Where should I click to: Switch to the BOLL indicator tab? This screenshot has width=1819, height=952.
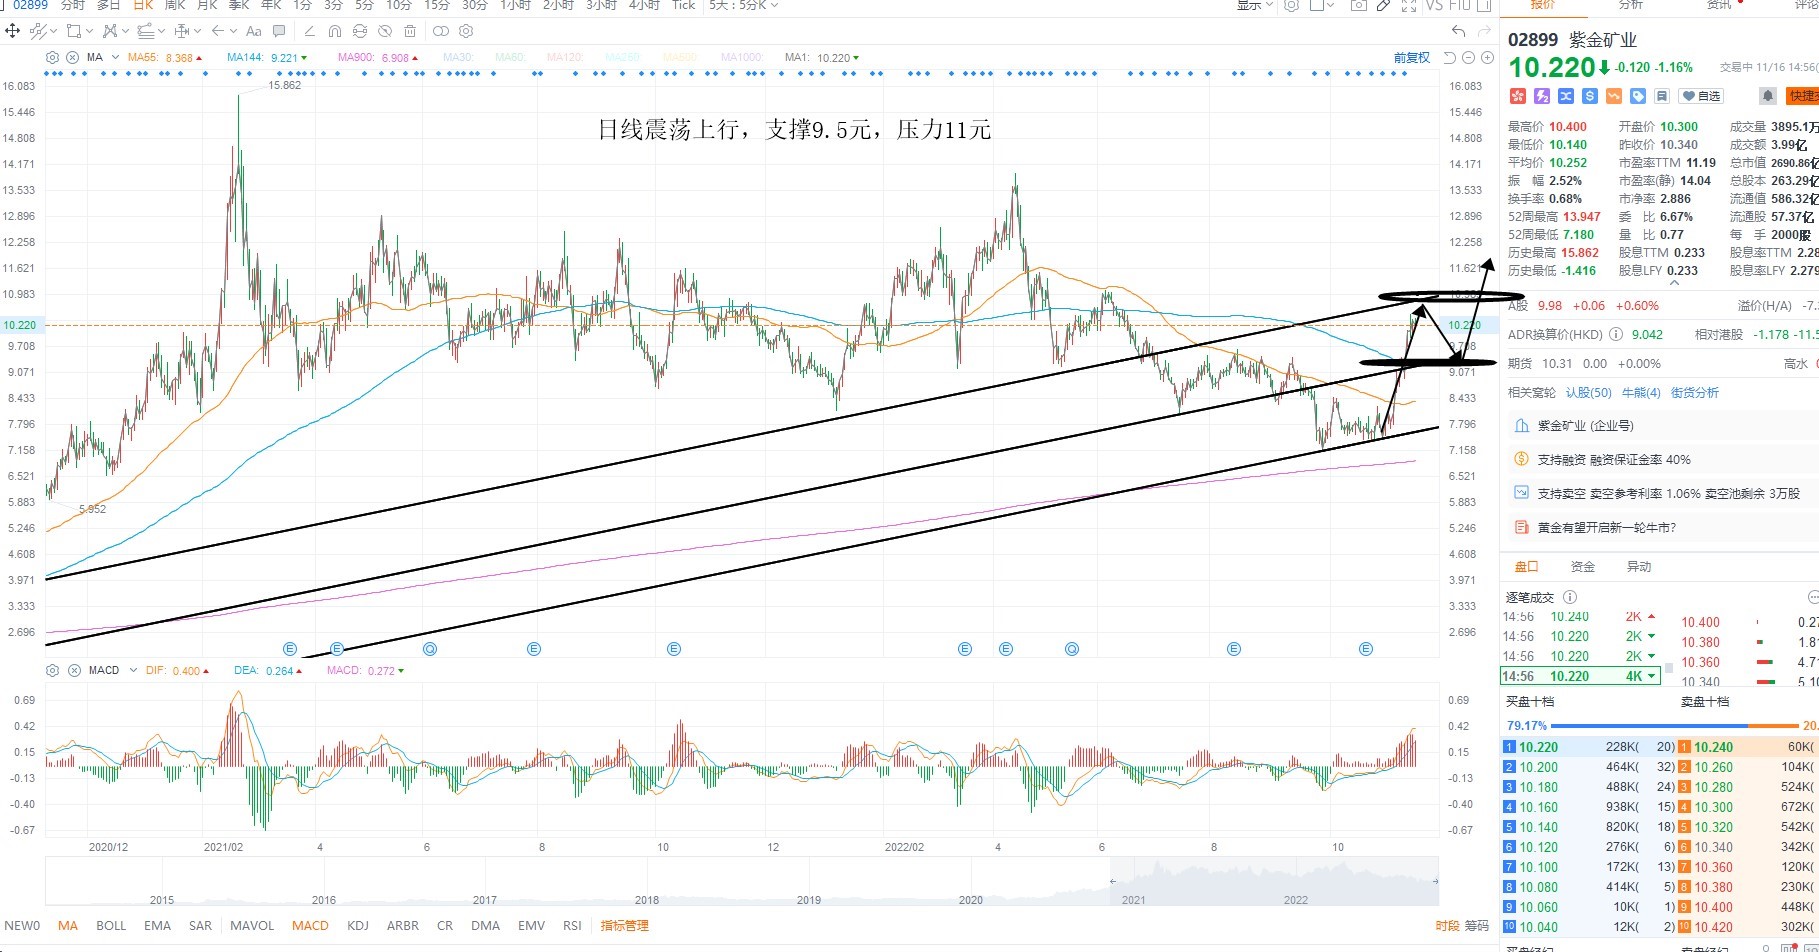111,925
